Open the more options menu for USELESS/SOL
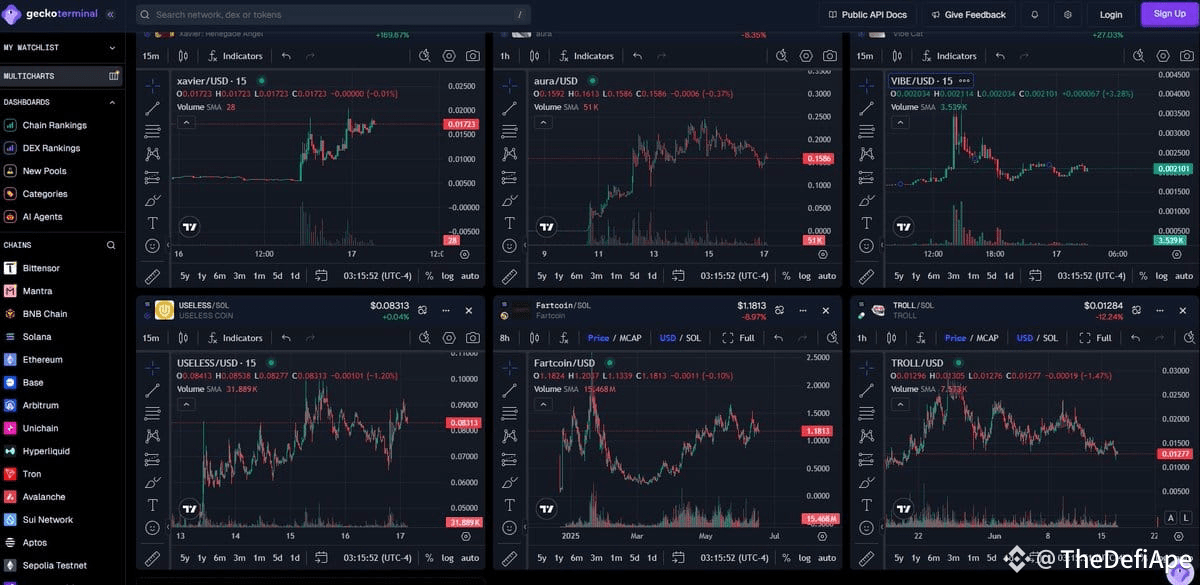 (446, 311)
